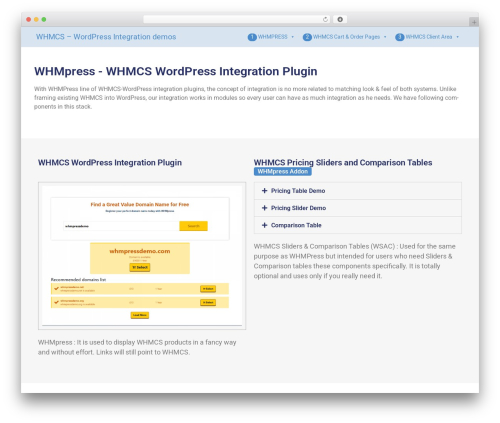
Task: Click the number 1 badge beside WHMPRESS
Action: tap(252, 37)
